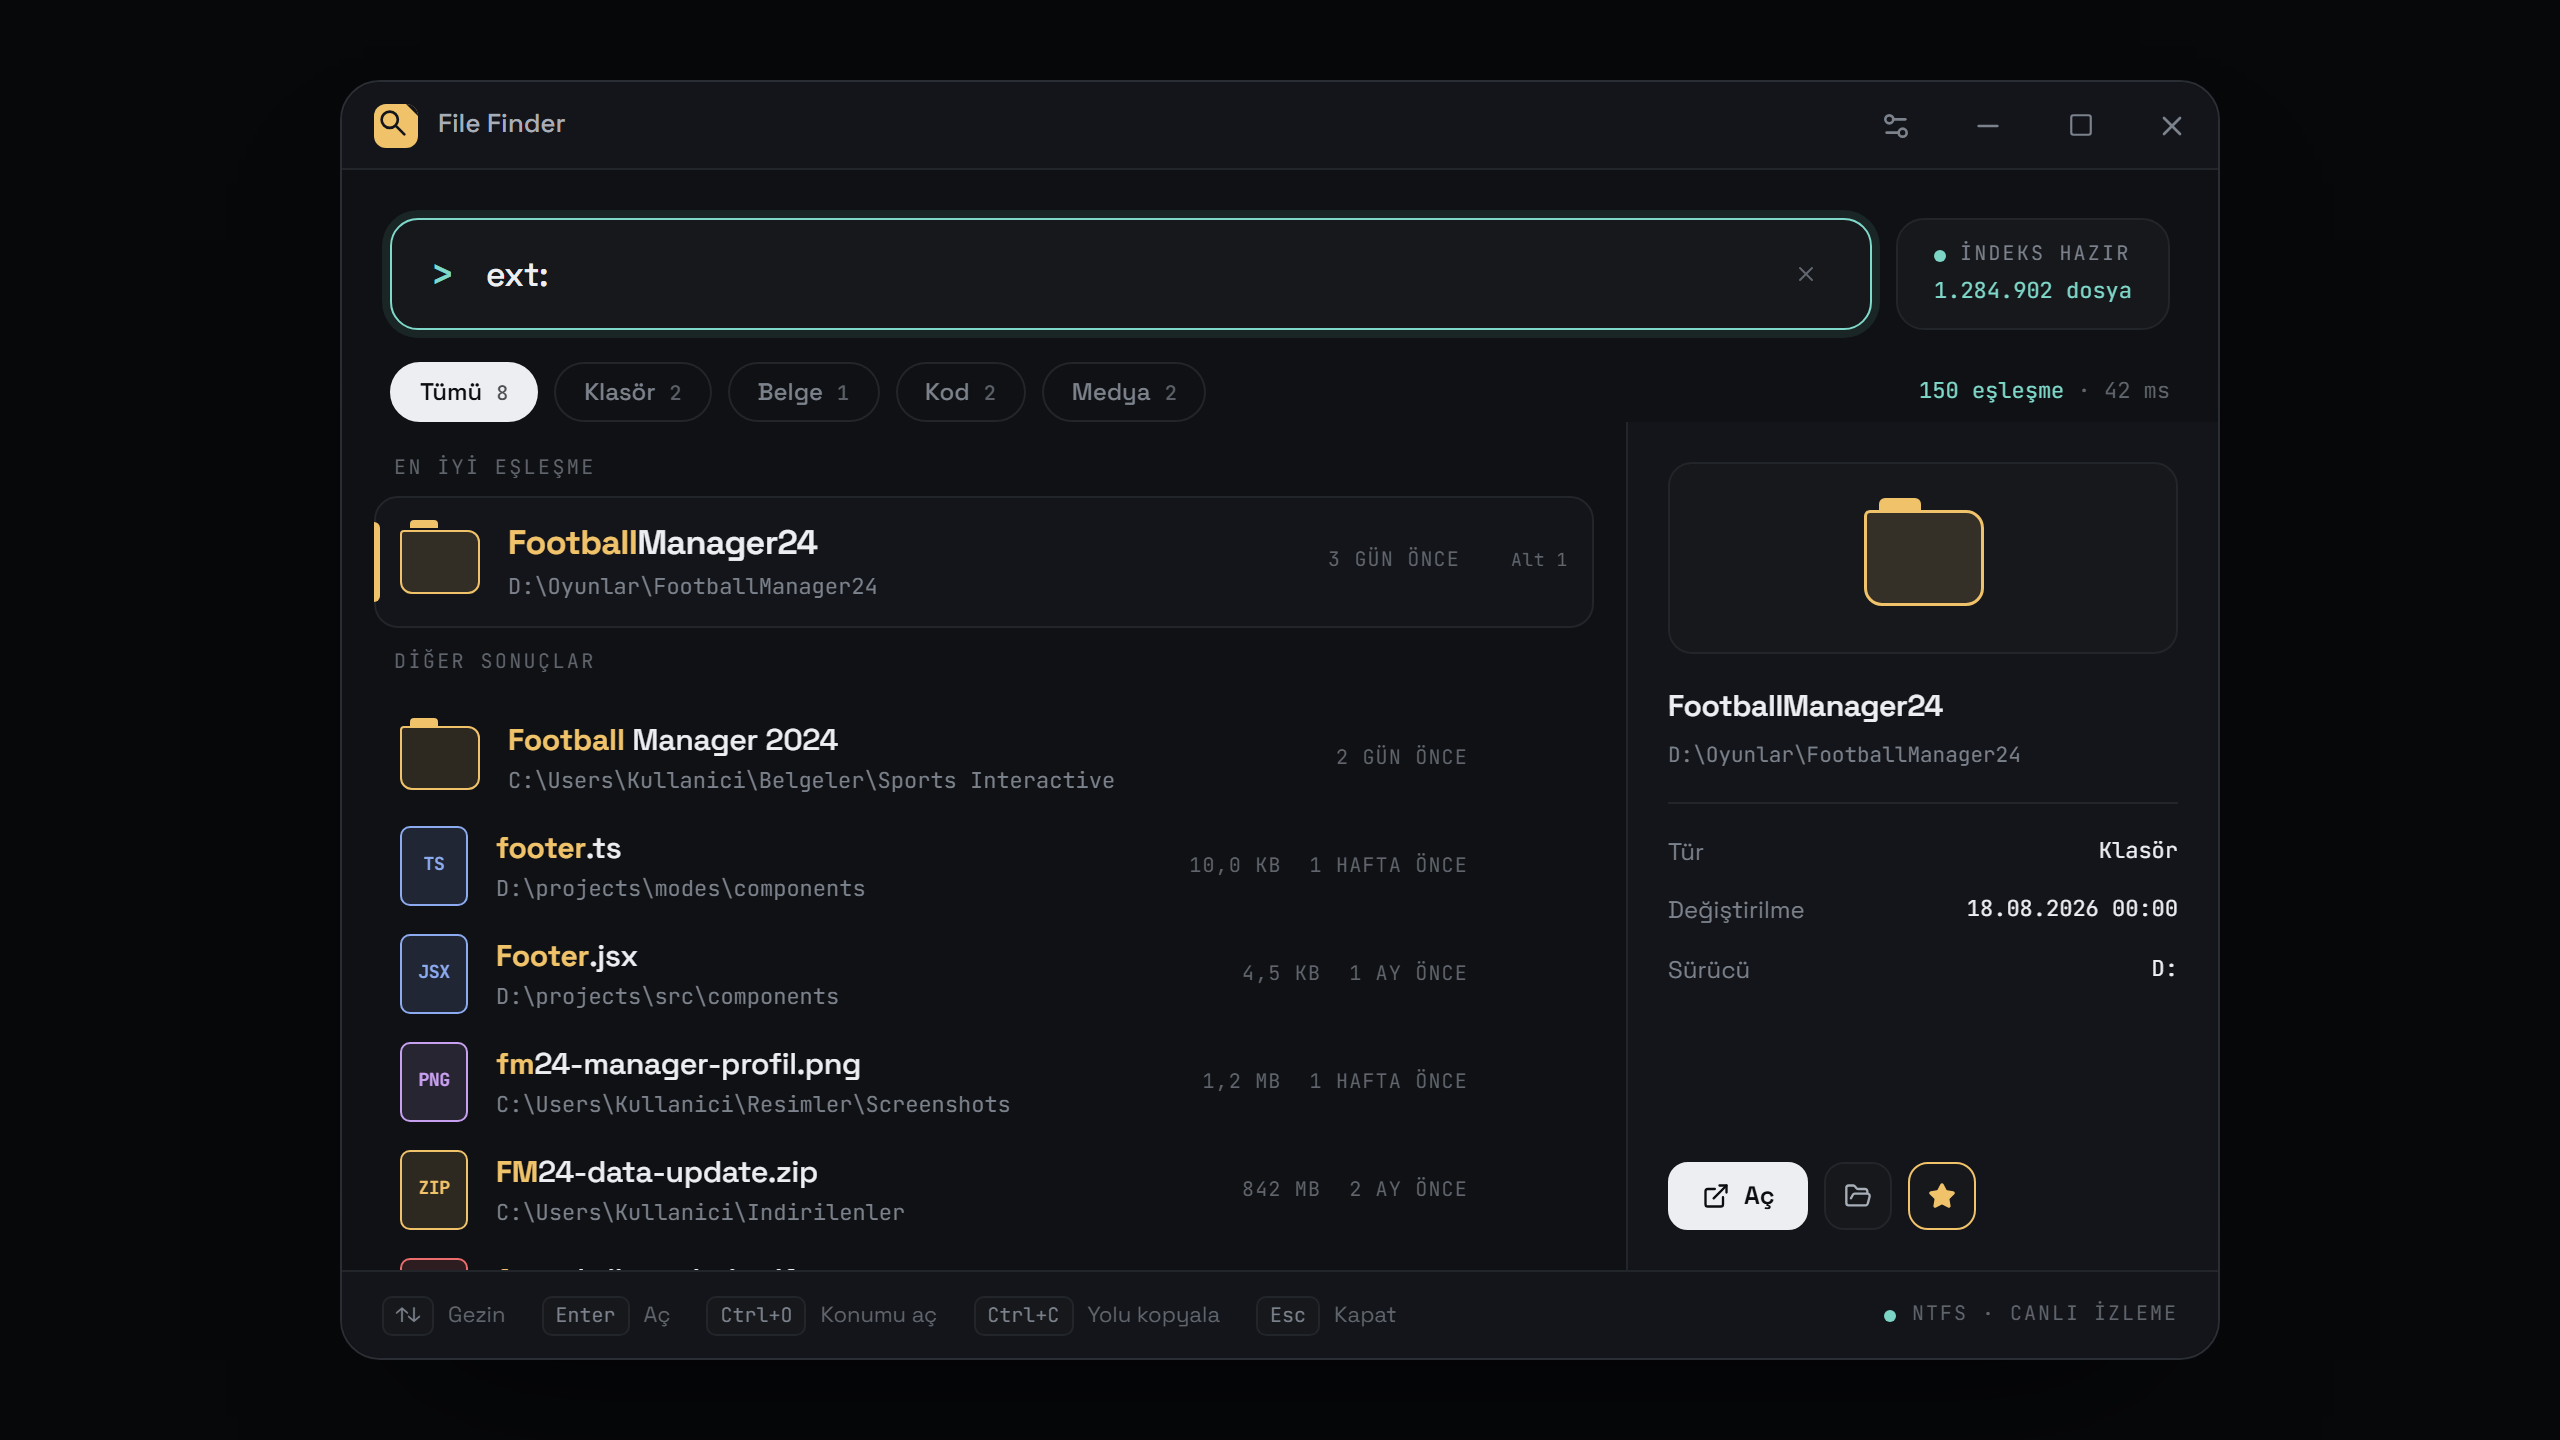Click the İNDEKS HAZIR status indicator
2560x1440 pixels.
pos(2032,254)
